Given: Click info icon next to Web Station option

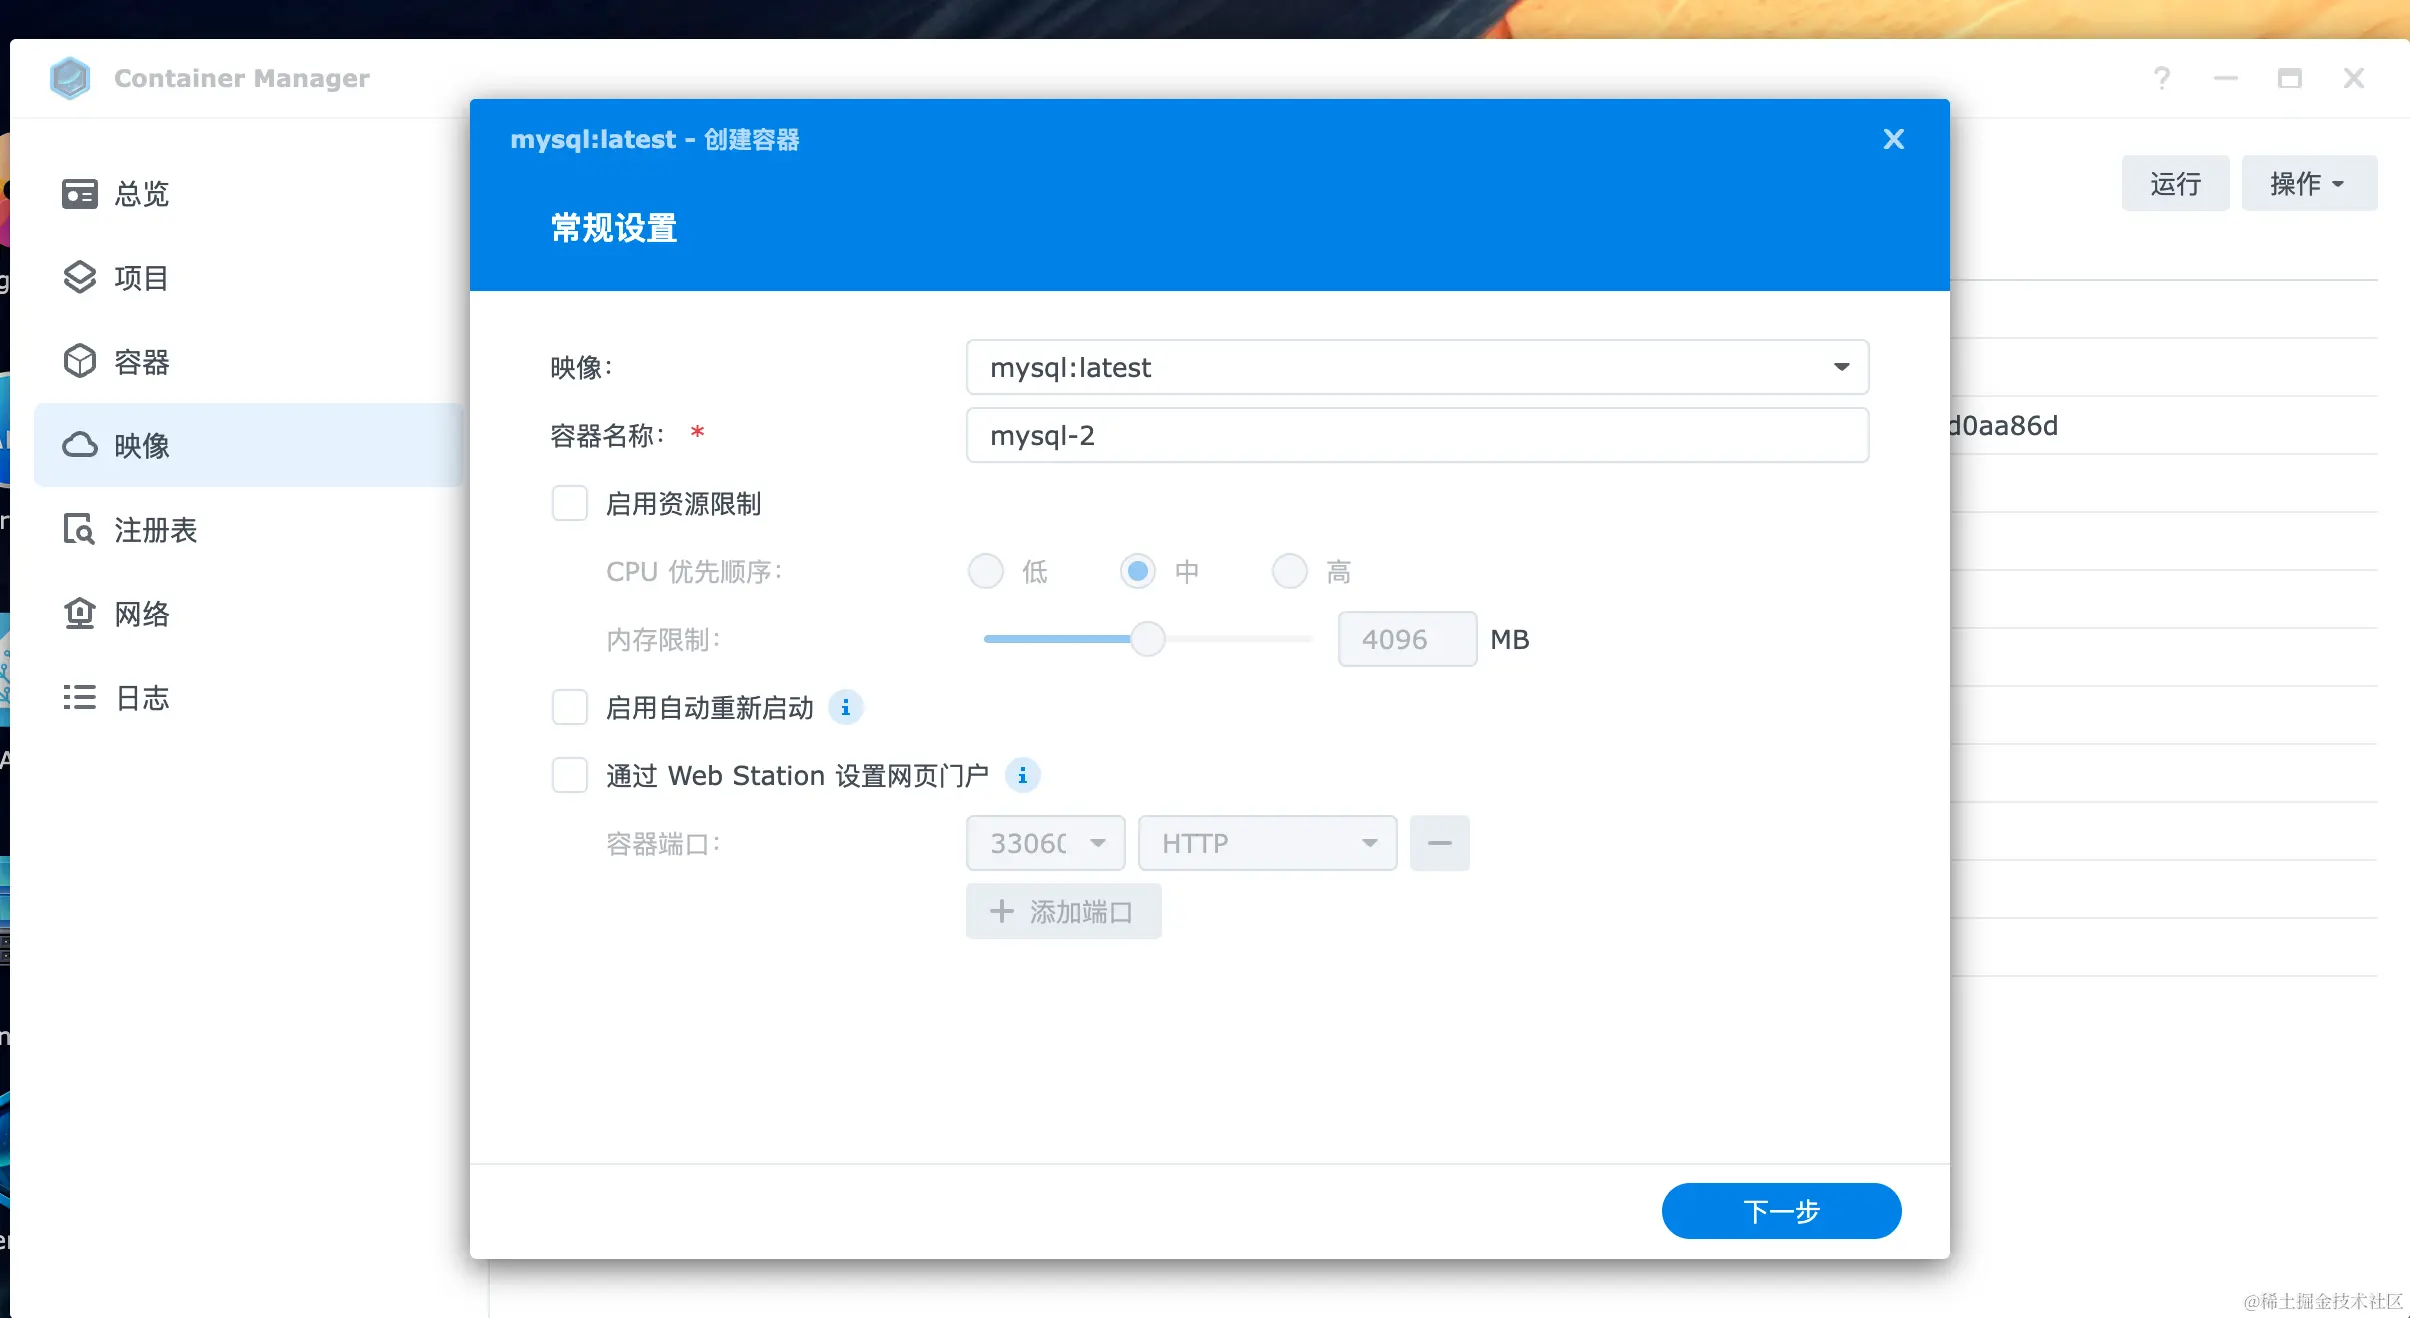Looking at the screenshot, I should click(1022, 776).
